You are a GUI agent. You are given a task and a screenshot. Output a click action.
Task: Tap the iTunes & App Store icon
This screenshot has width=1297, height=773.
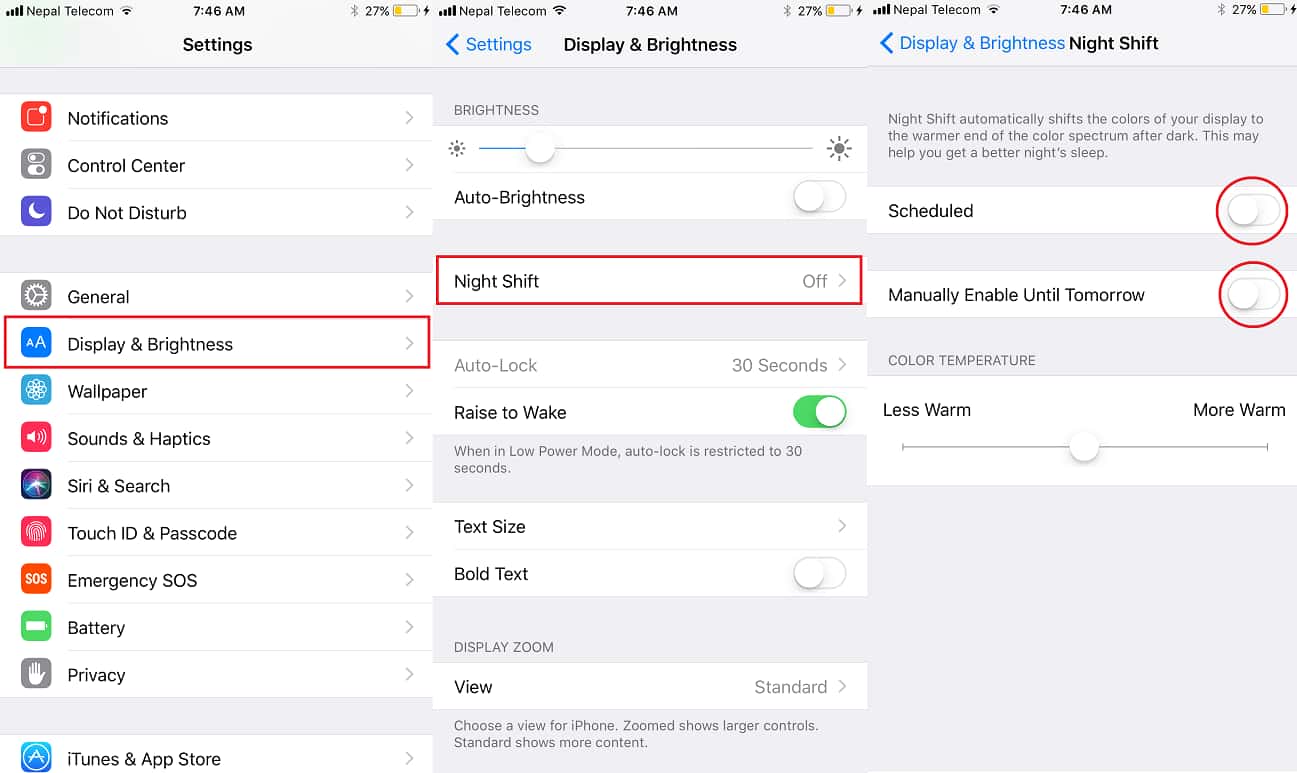36,758
